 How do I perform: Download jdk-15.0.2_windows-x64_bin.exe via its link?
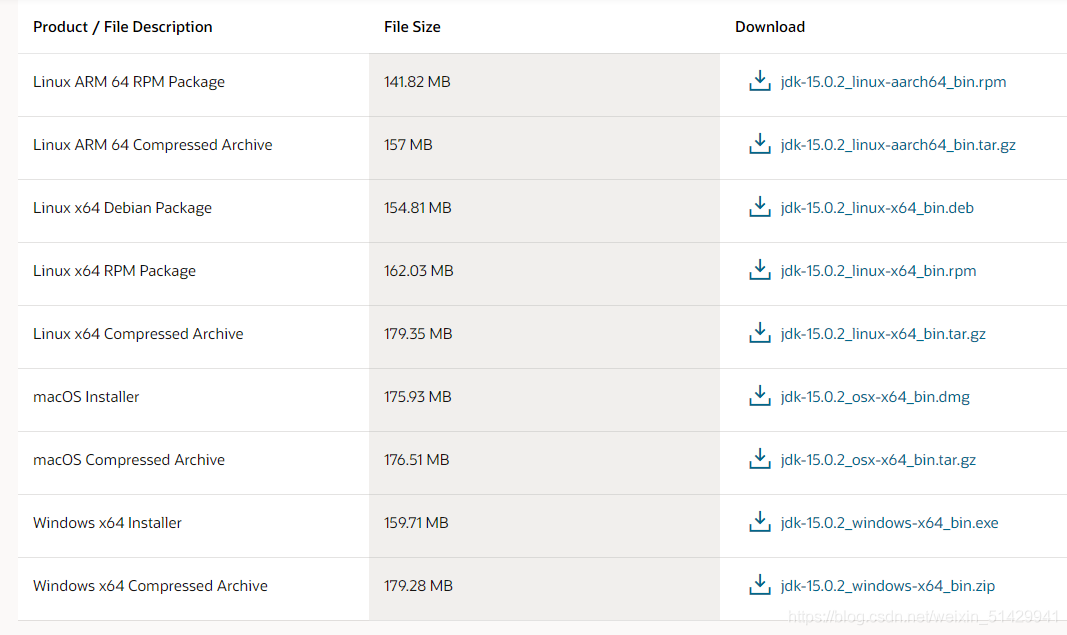pos(889,523)
